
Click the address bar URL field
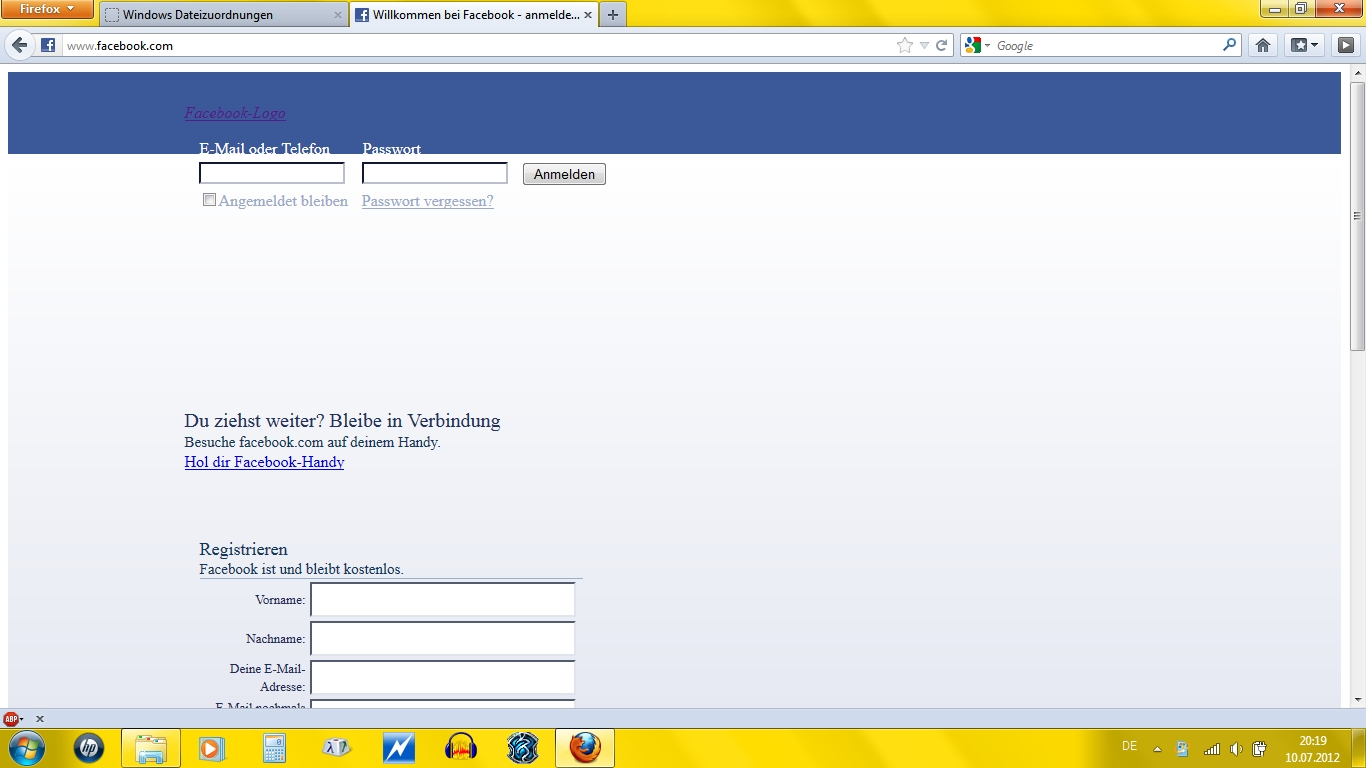(x=476, y=45)
